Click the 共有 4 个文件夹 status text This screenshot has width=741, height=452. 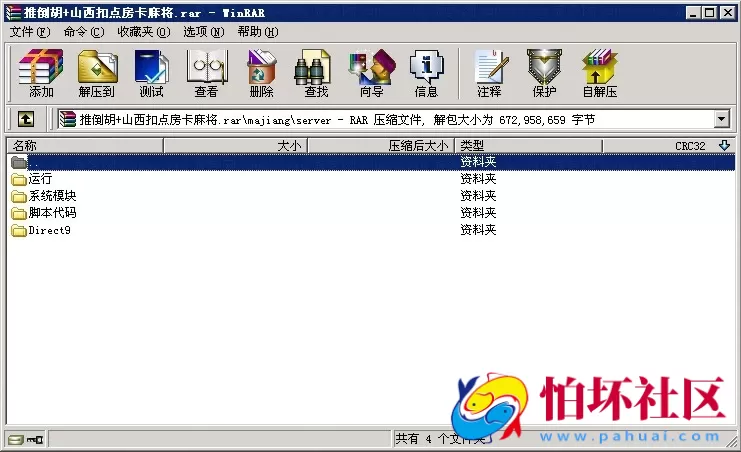coord(440,439)
